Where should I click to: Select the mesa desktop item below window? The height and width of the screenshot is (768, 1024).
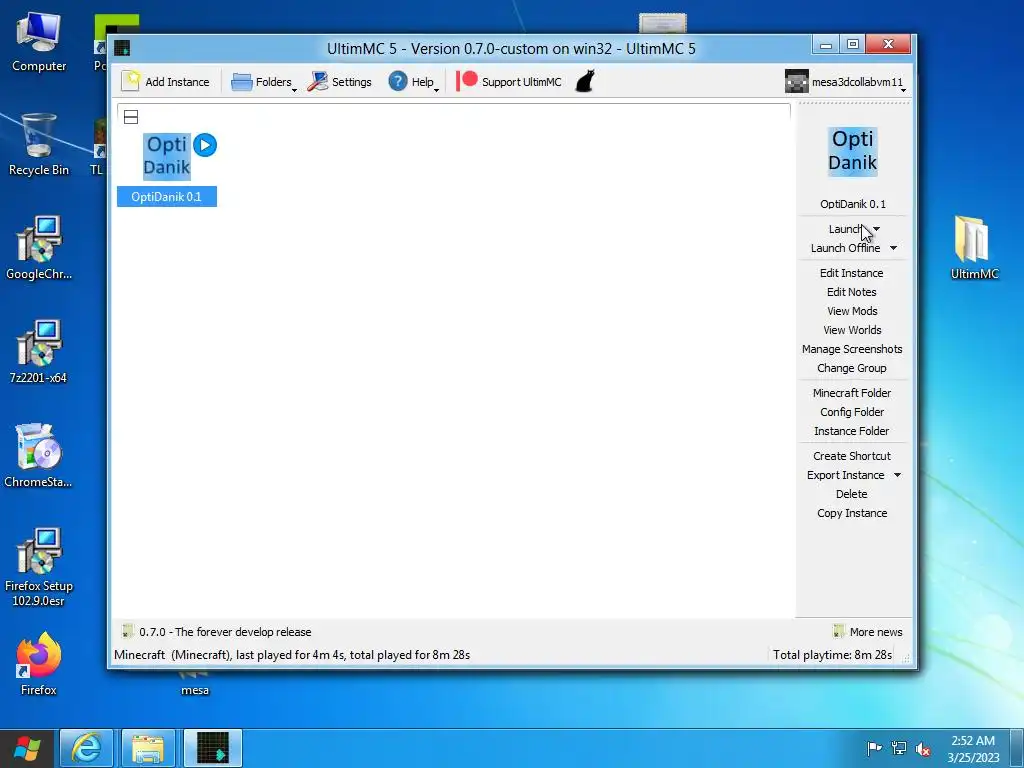tap(195, 682)
